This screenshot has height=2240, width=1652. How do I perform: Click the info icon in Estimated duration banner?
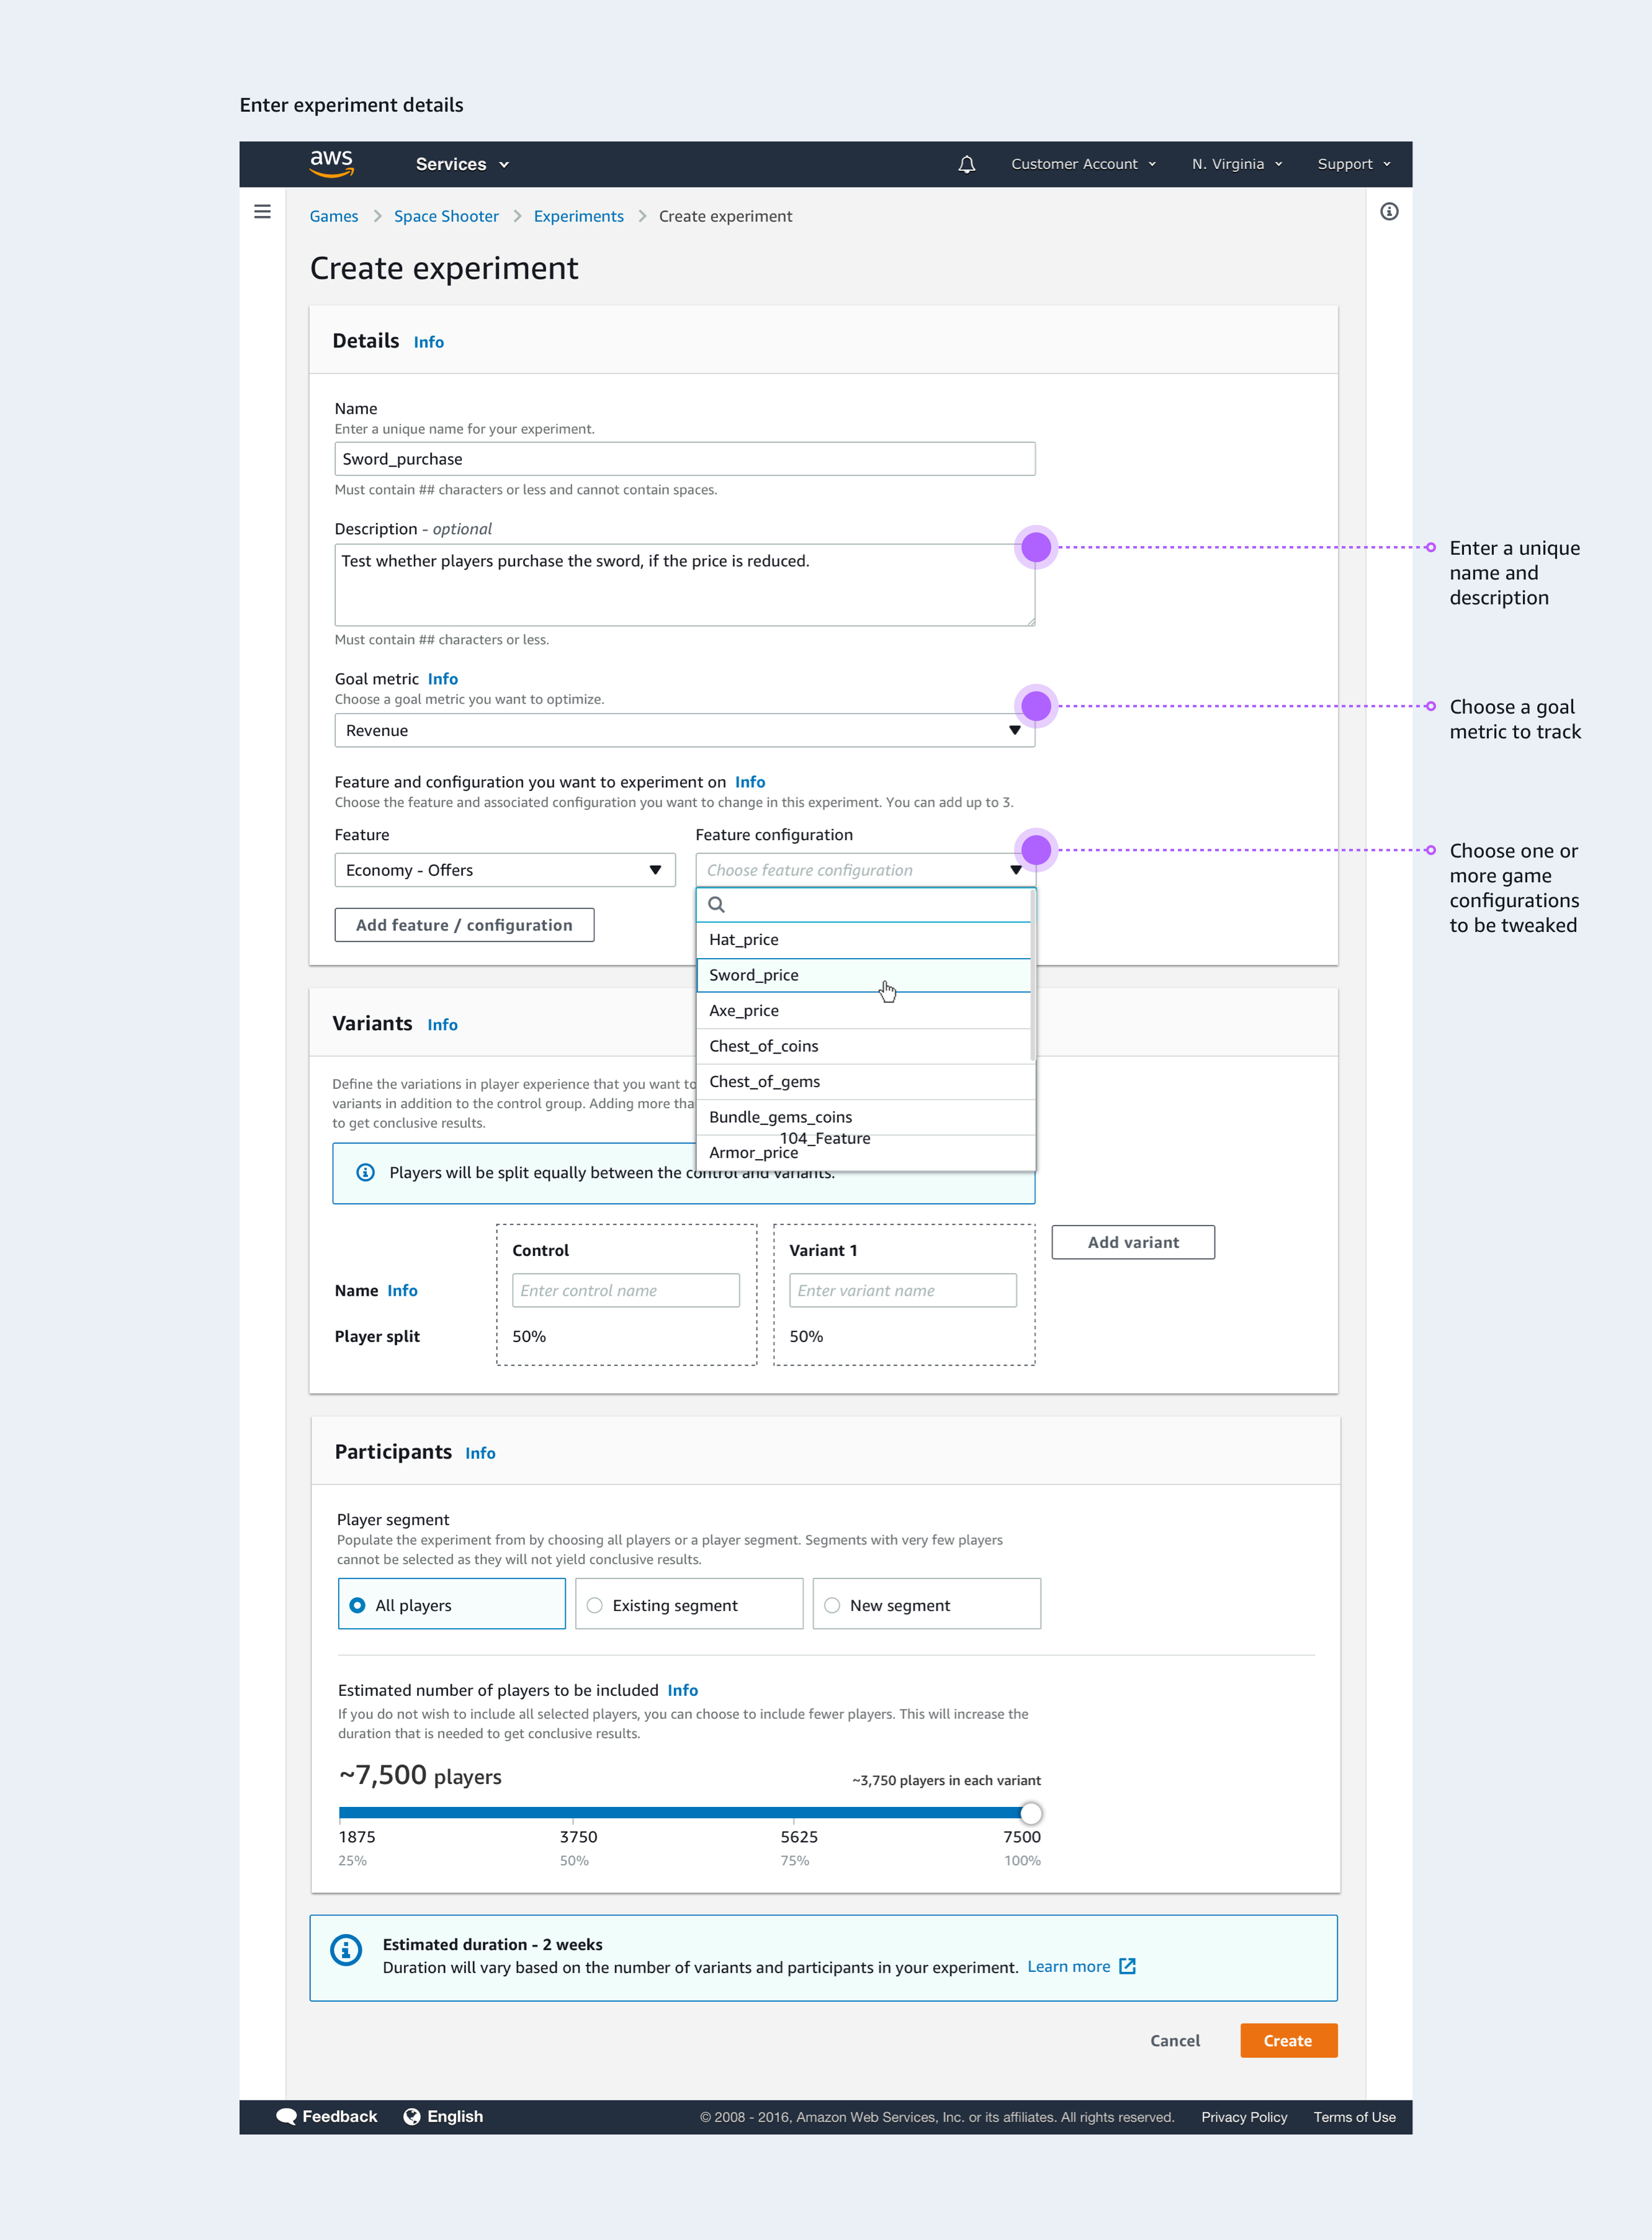pyautogui.click(x=346, y=1949)
